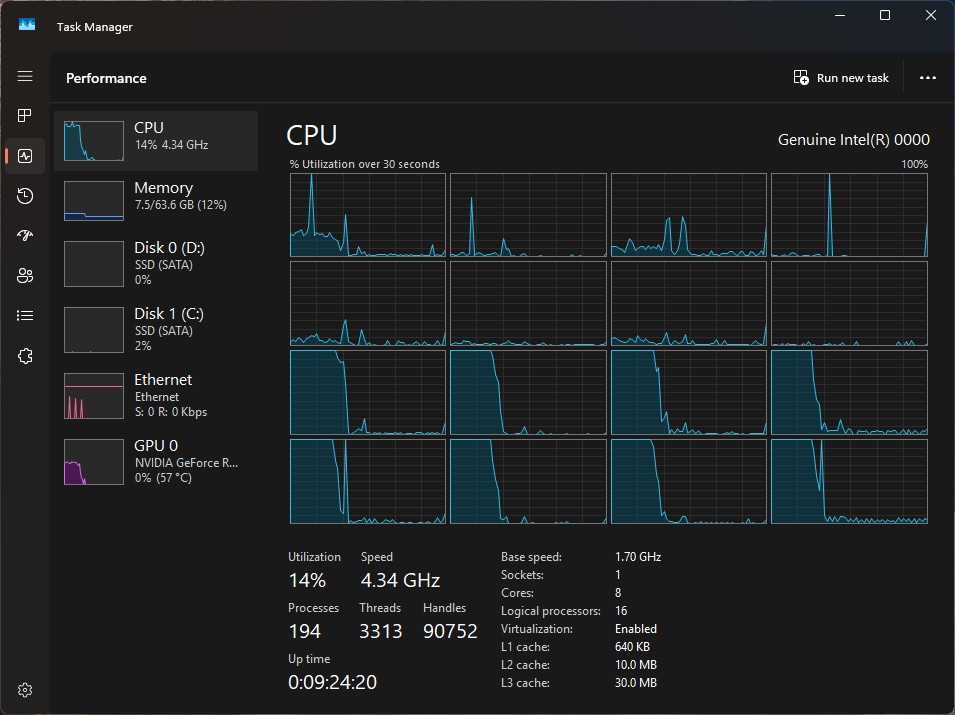Image resolution: width=955 pixels, height=715 pixels.
Task: Open the Processes page icon in sidebar
Action: coord(25,116)
